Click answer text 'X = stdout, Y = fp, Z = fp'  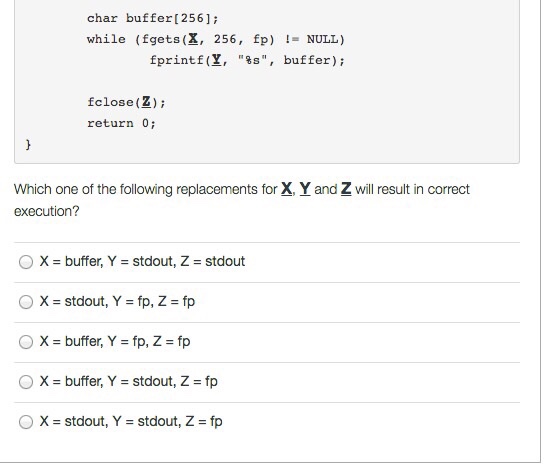pos(117,301)
